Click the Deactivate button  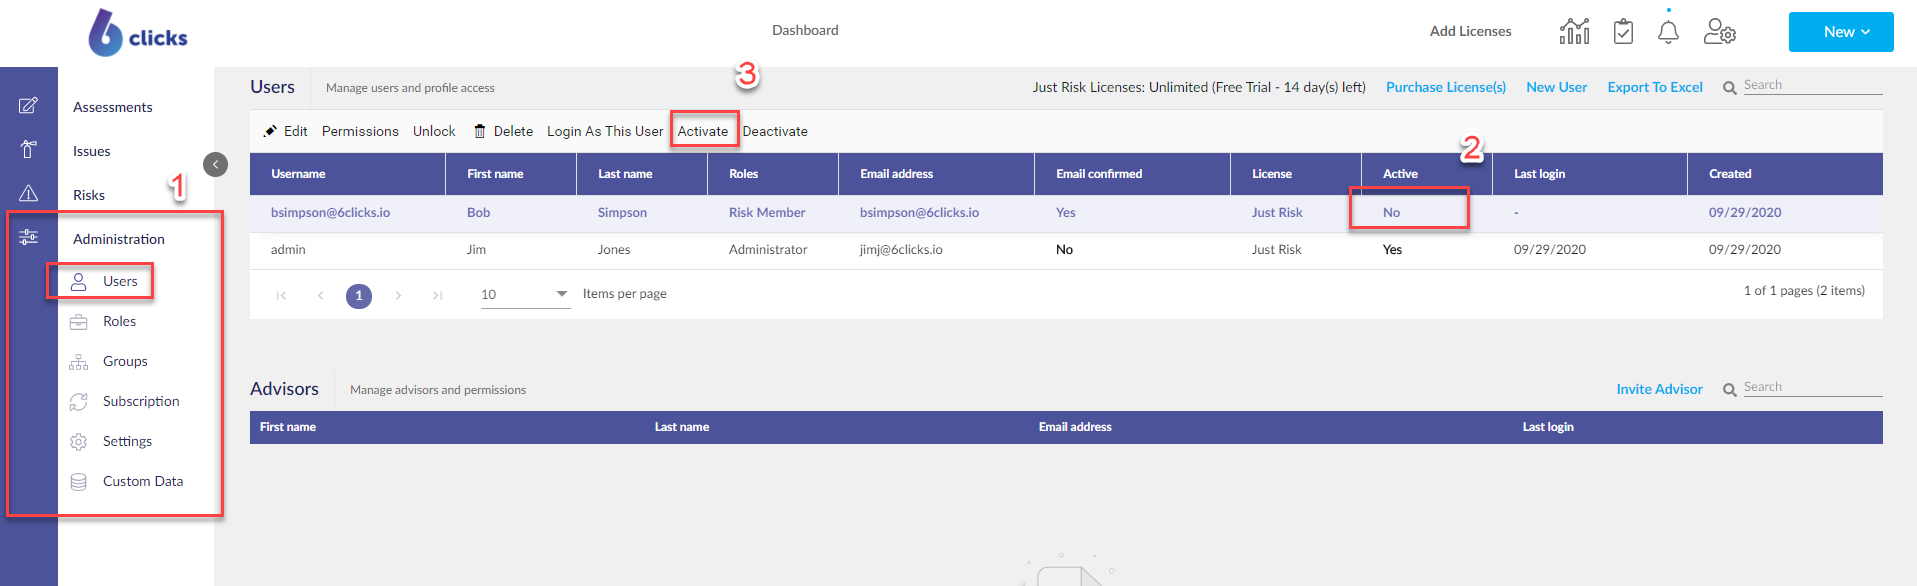(x=775, y=131)
